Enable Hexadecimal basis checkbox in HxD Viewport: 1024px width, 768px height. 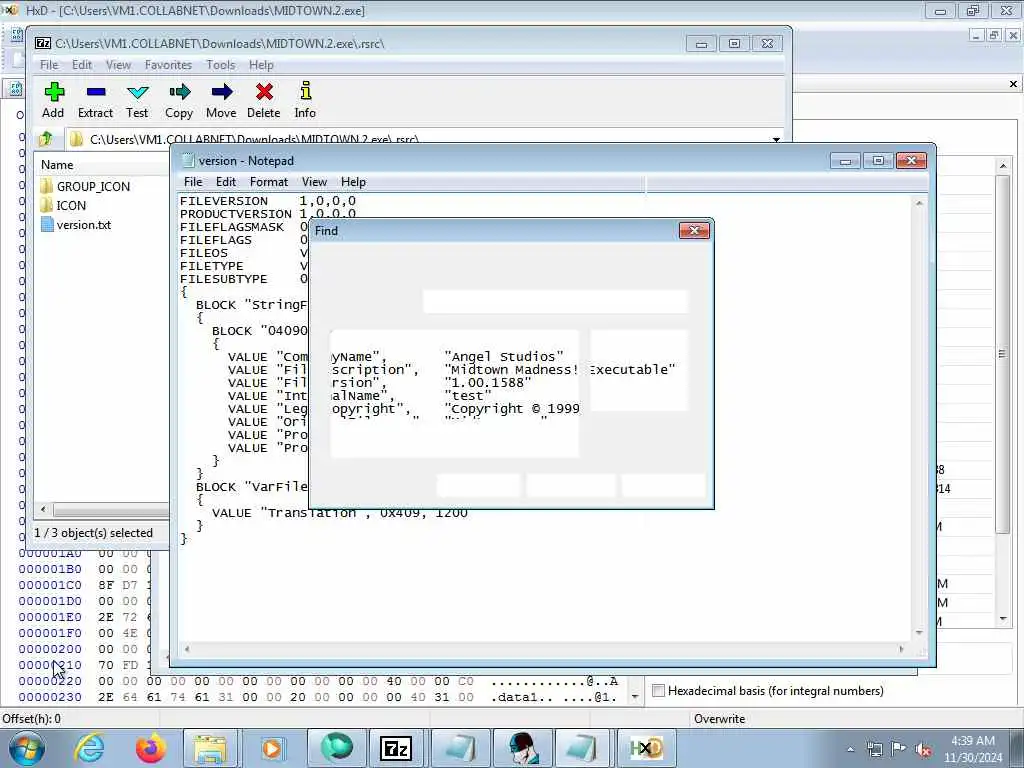click(x=659, y=691)
